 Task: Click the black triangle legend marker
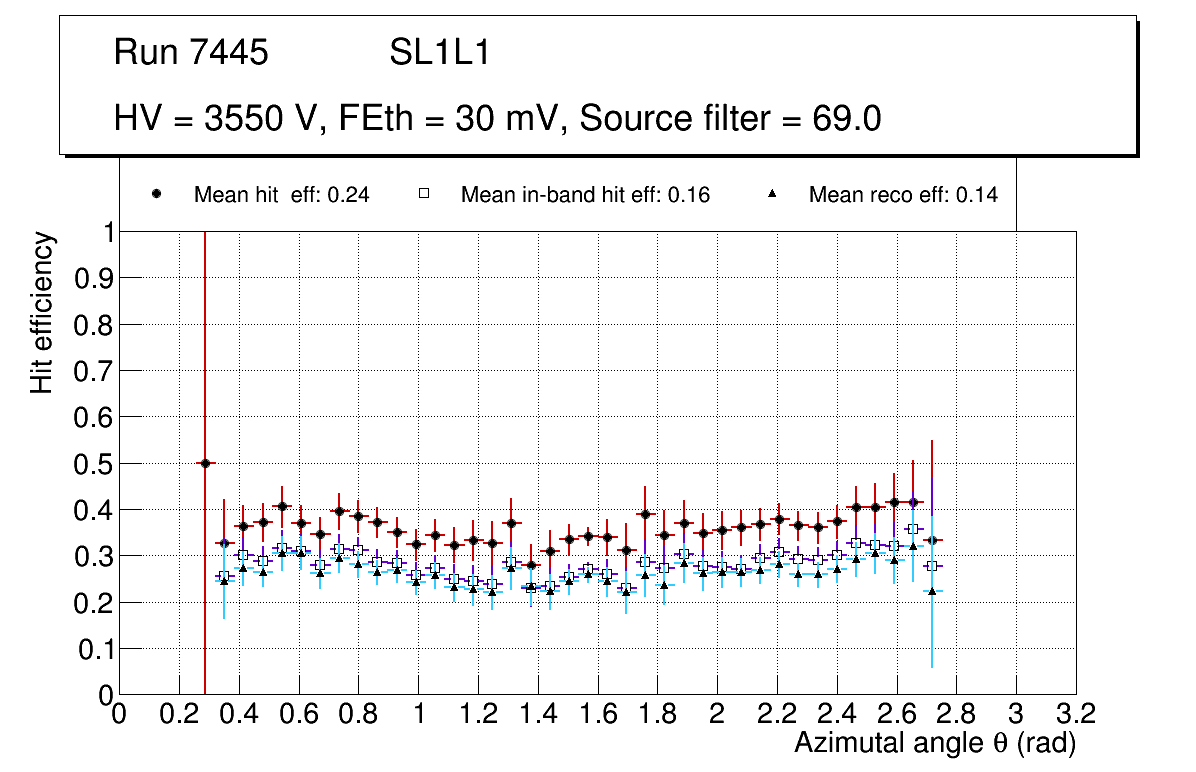[x=772, y=195]
